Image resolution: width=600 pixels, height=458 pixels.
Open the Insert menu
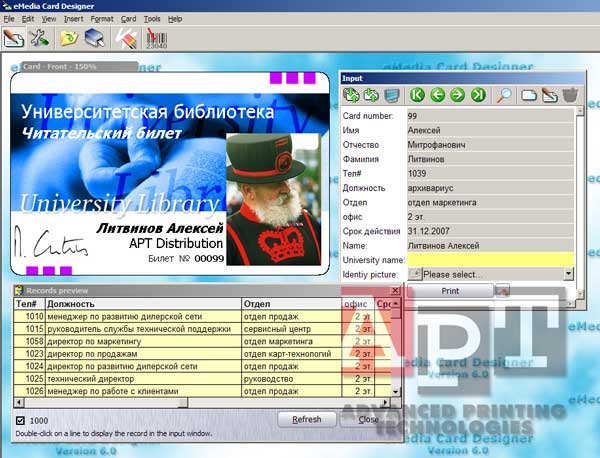73,19
